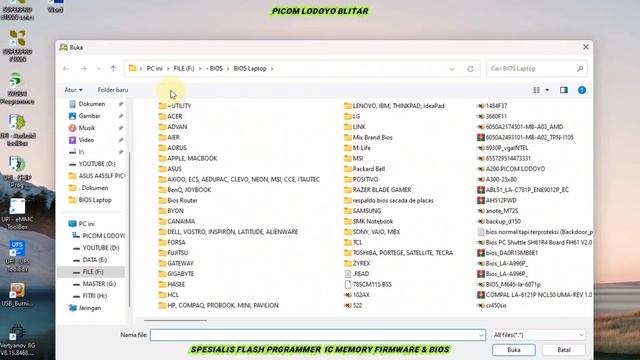Open Musik in quick access
The image size is (640, 360).
(87, 128)
